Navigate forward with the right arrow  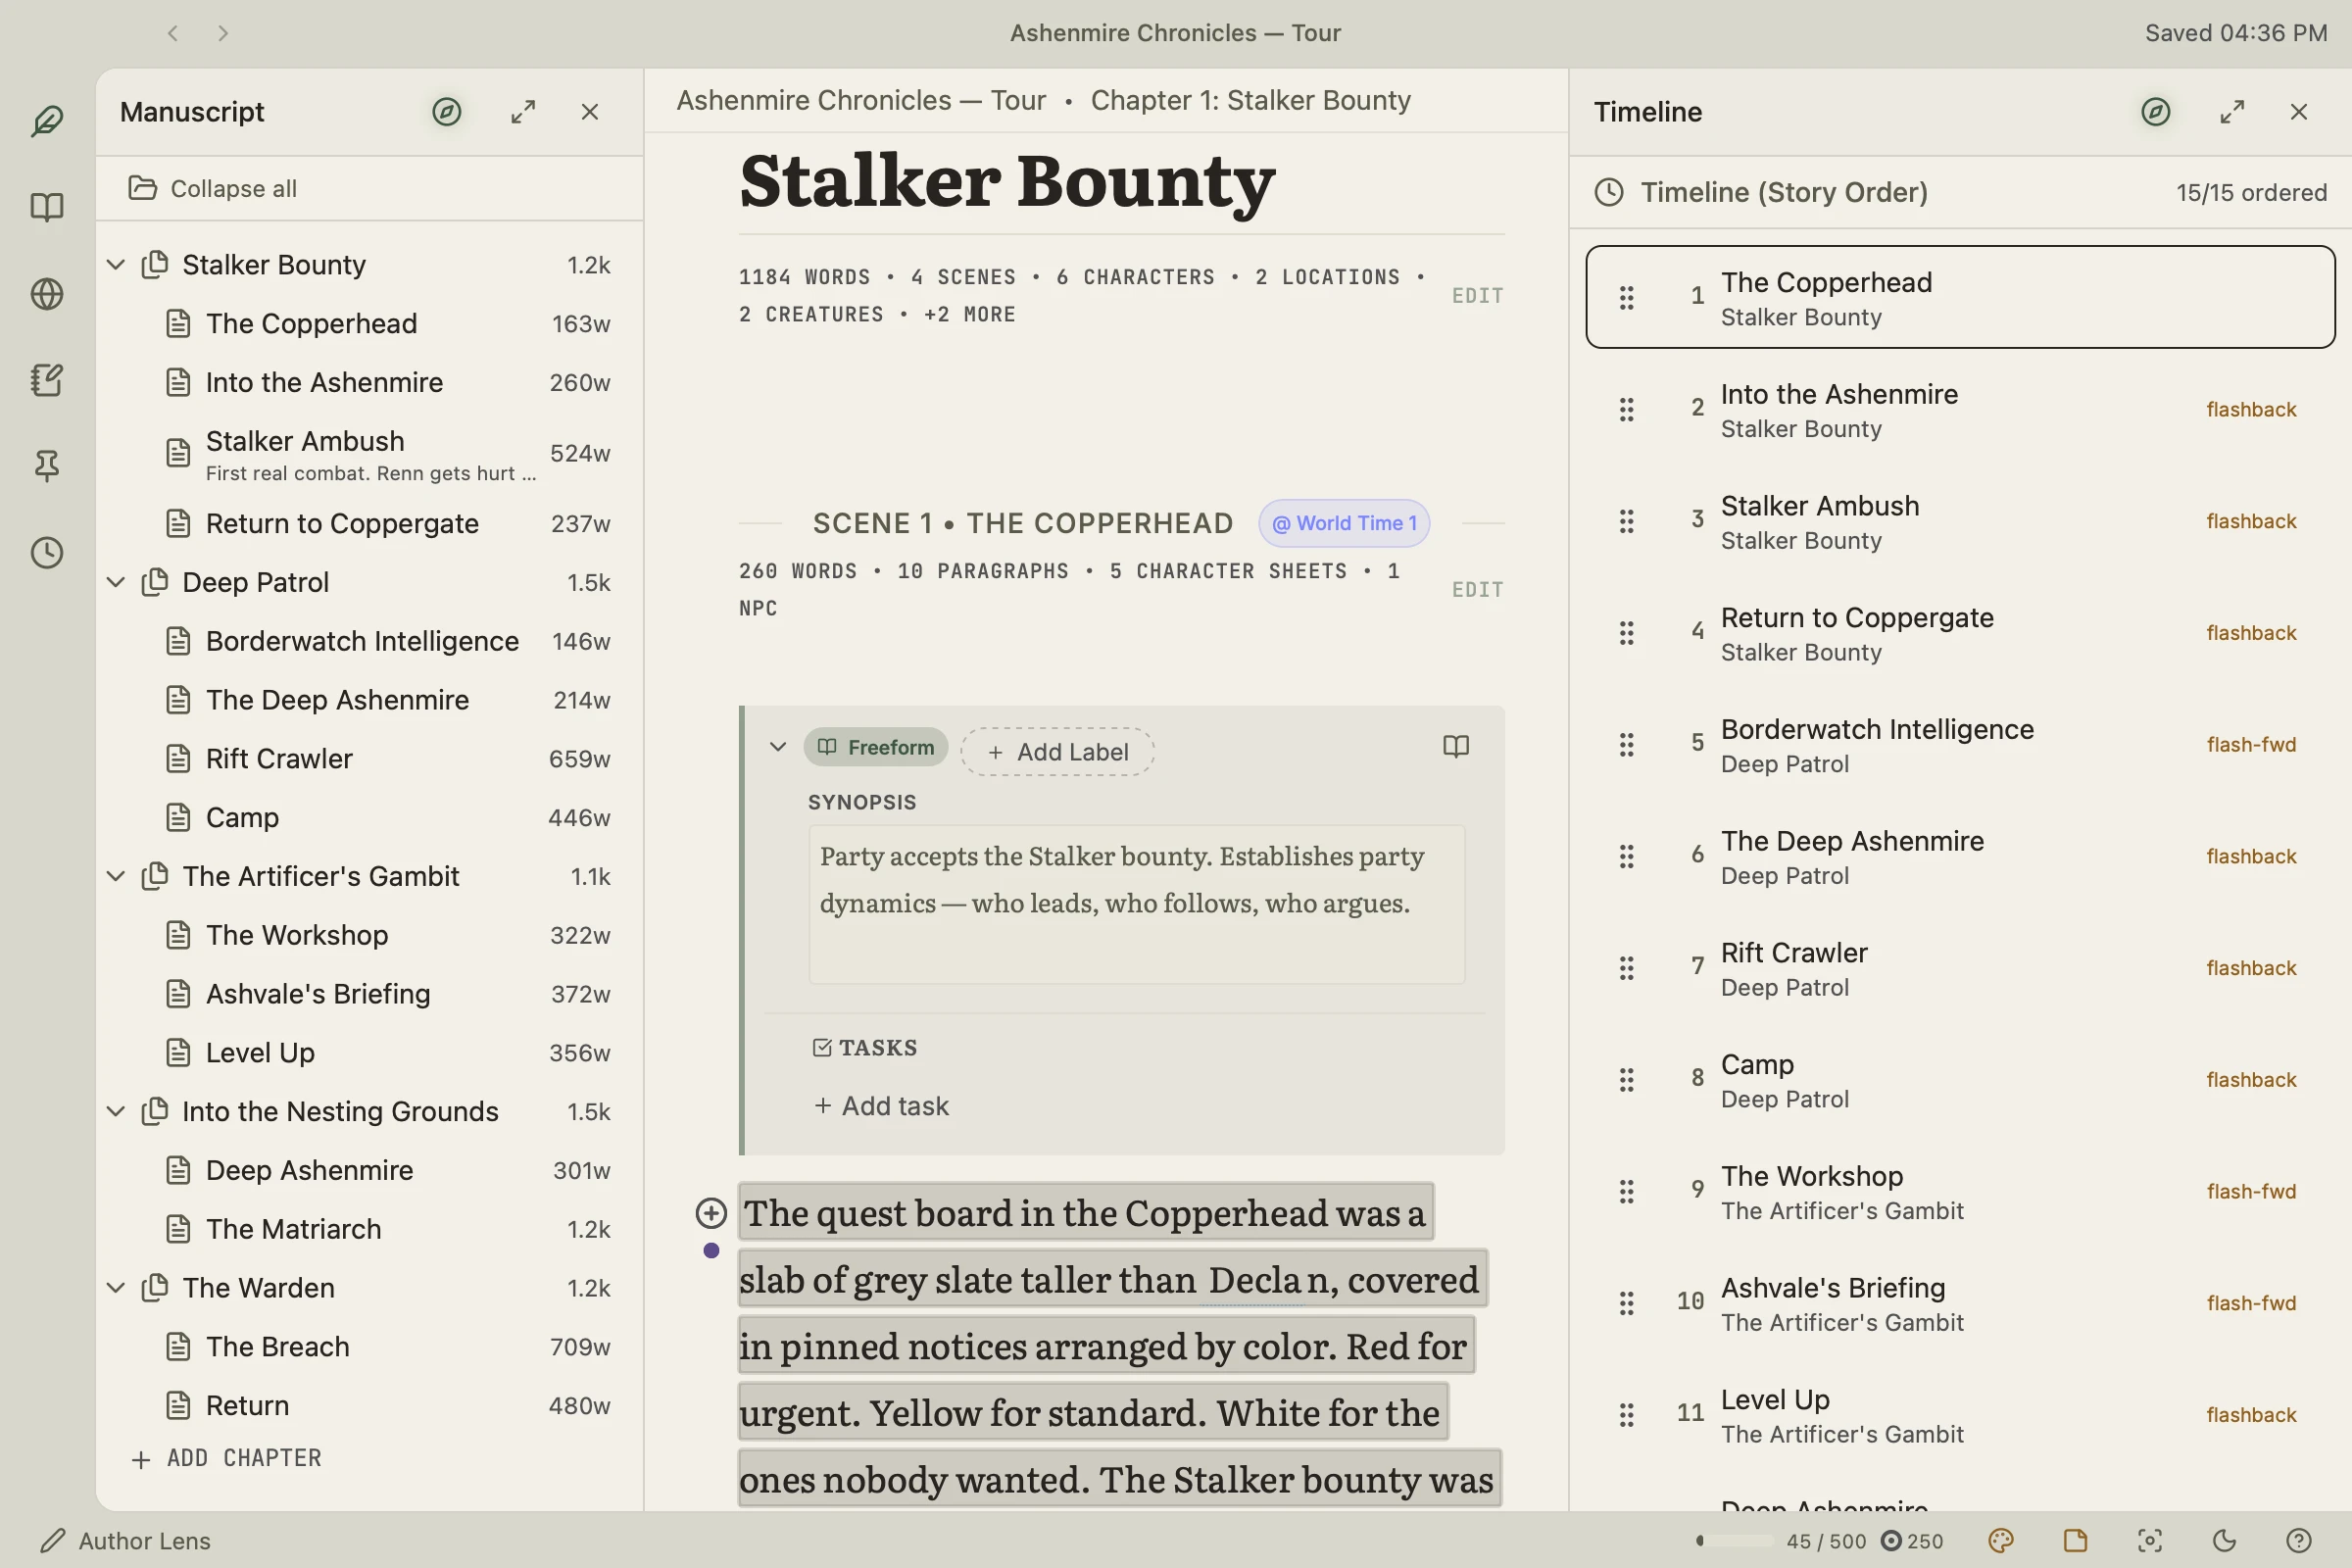(223, 33)
